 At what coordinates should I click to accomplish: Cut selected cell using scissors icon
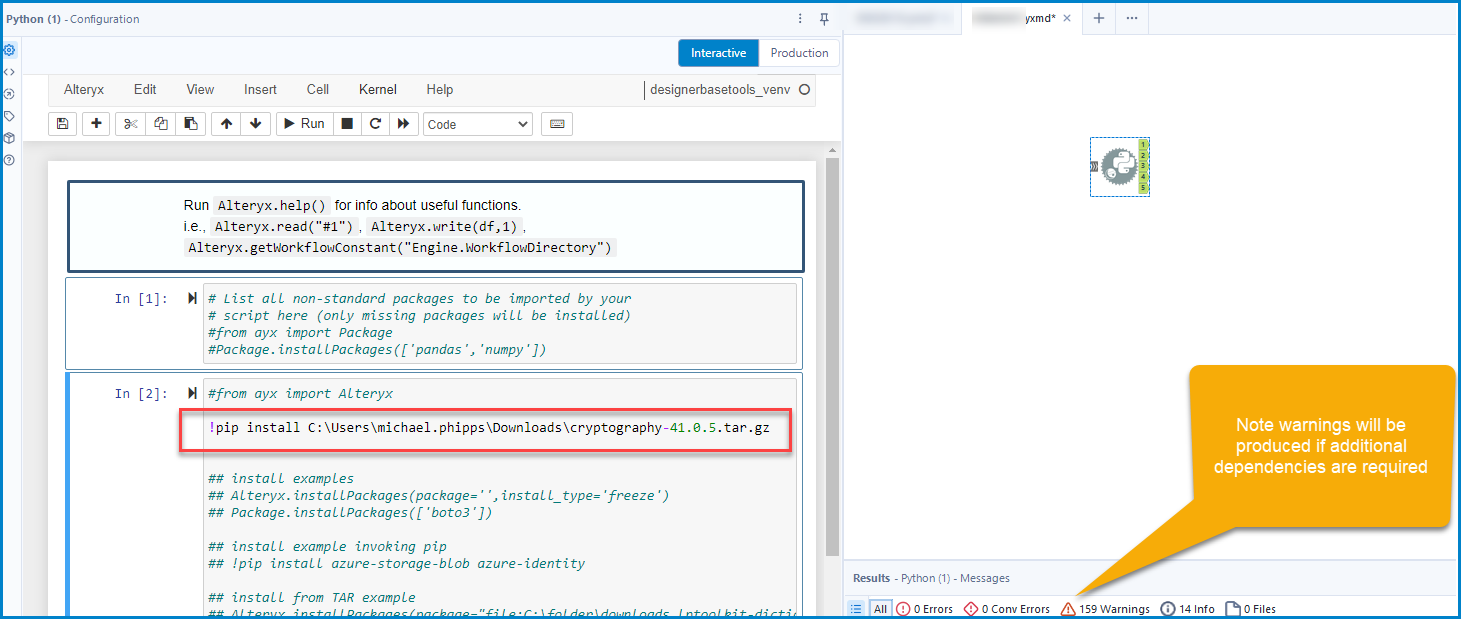(130, 124)
